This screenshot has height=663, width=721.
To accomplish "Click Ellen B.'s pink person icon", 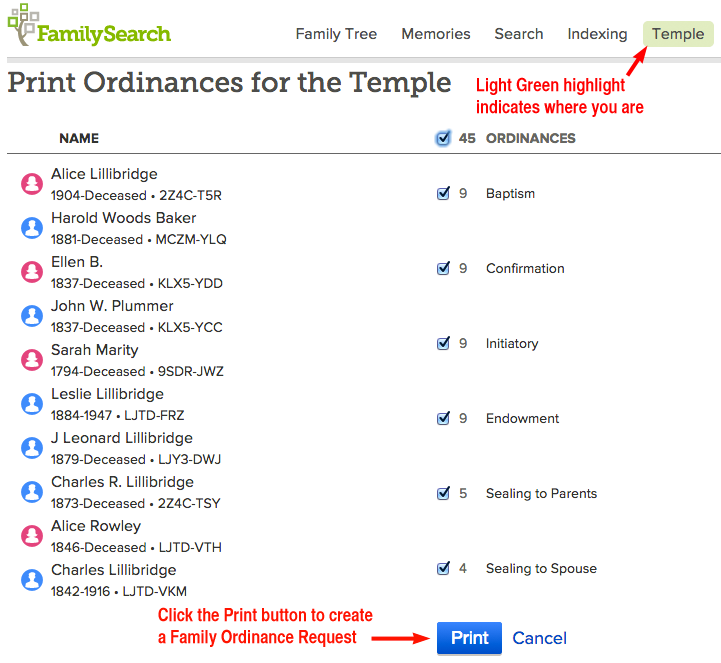I will coord(32,272).
